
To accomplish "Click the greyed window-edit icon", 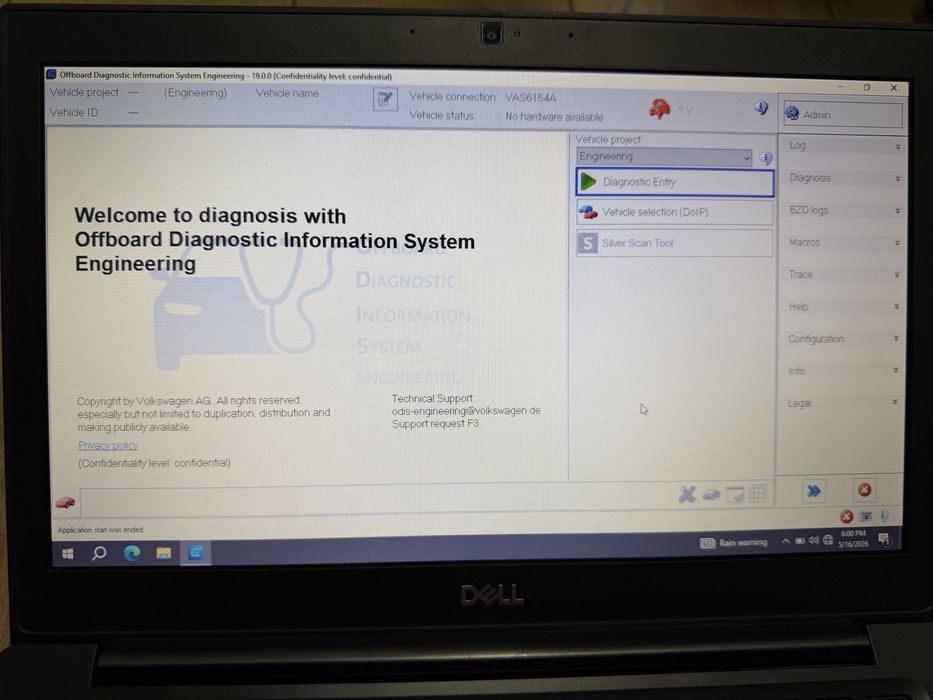I will 735,495.
